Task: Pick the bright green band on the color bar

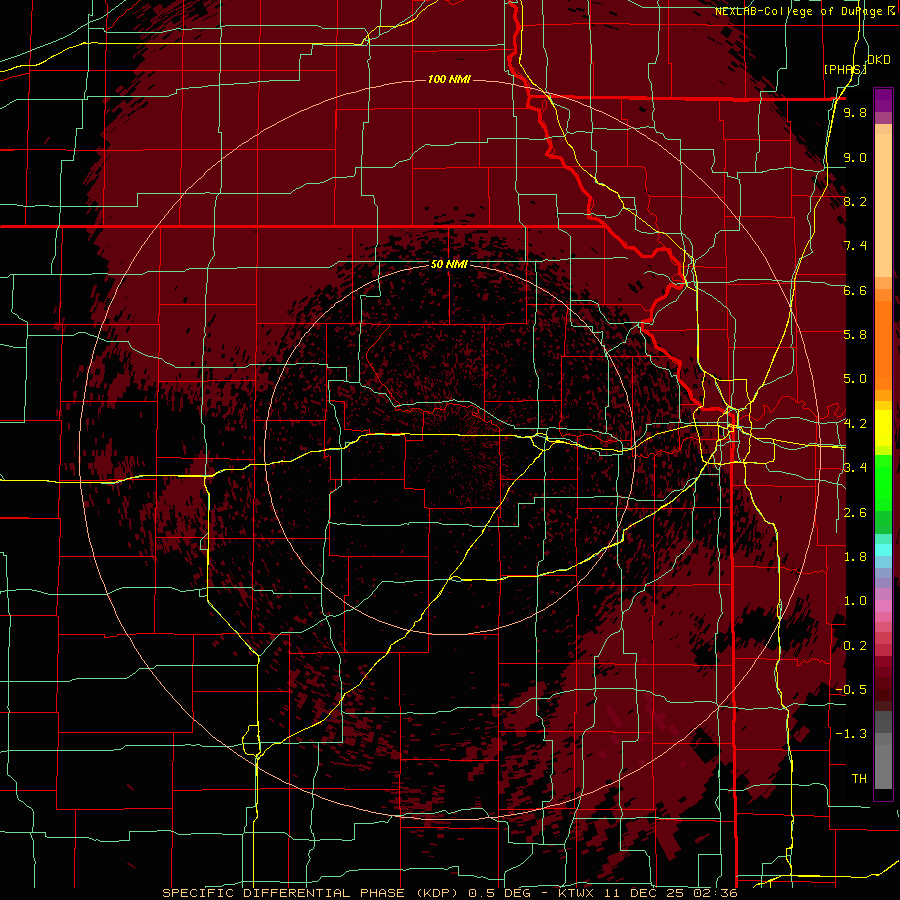Action: (883, 483)
